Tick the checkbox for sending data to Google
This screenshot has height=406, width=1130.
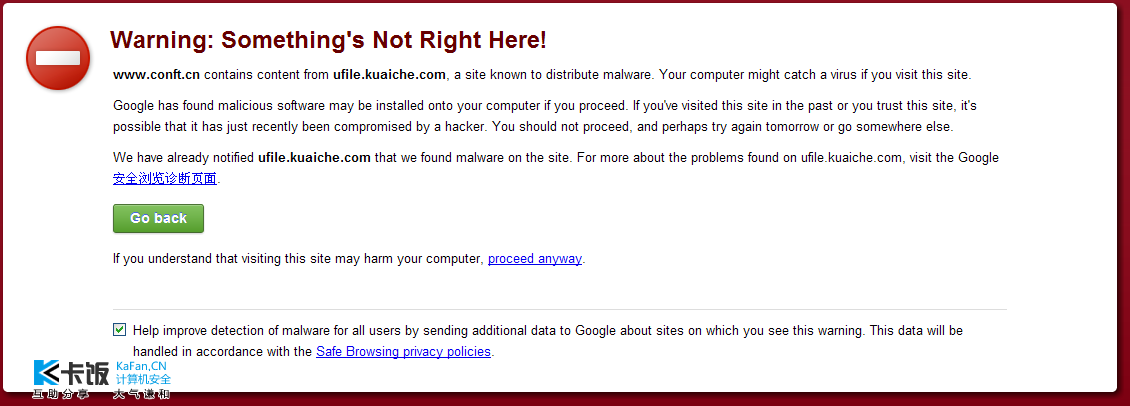coord(120,330)
